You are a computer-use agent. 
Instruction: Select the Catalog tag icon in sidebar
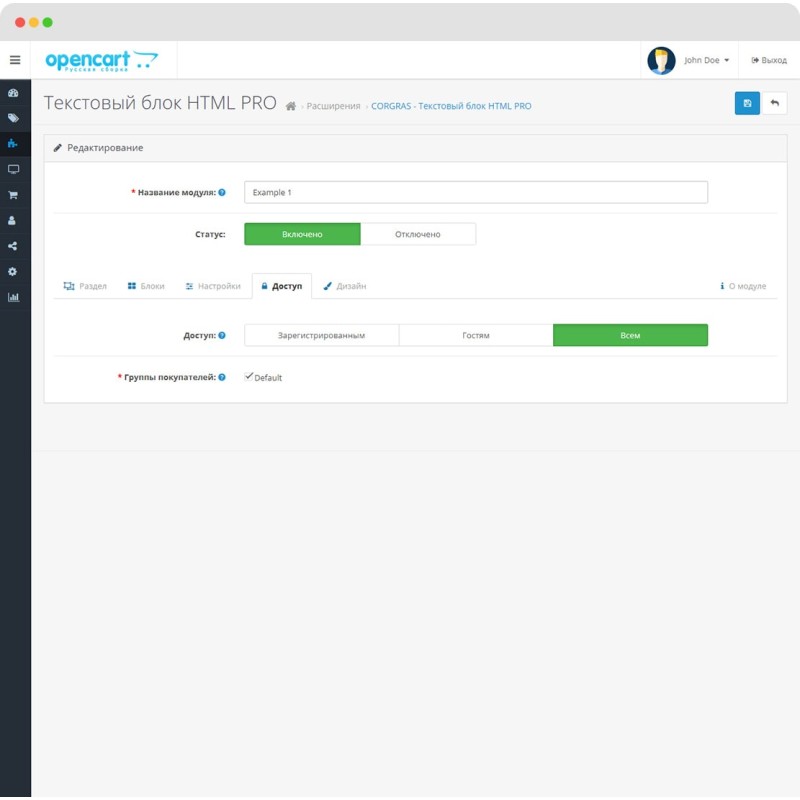[14, 119]
